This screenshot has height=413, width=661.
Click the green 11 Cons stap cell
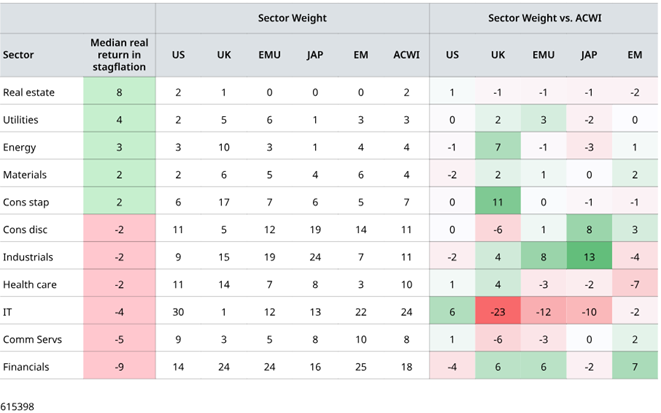coord(497,202)
